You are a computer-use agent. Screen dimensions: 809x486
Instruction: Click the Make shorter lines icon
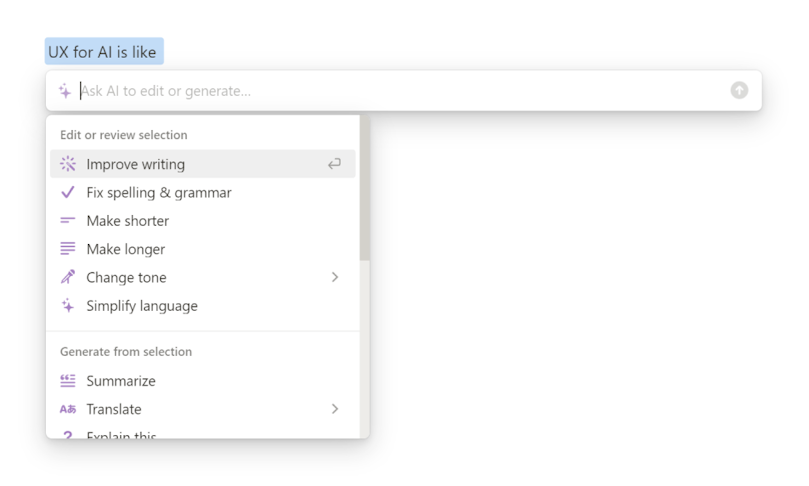[x=68, y=221]
